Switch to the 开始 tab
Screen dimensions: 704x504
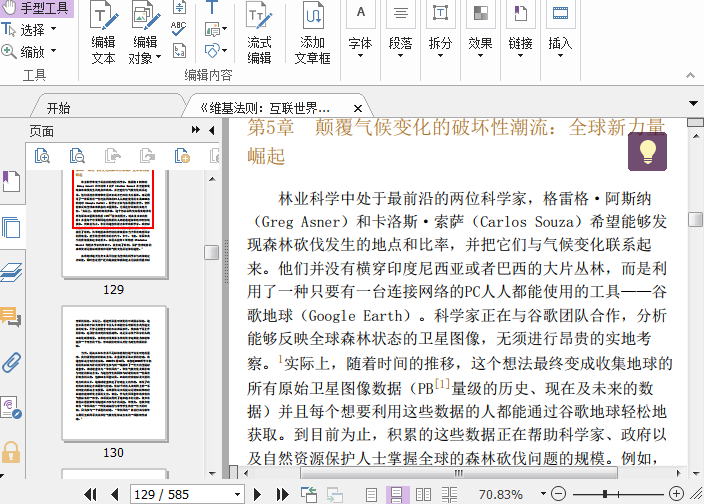pyautogui.click(x=58, y=108)
